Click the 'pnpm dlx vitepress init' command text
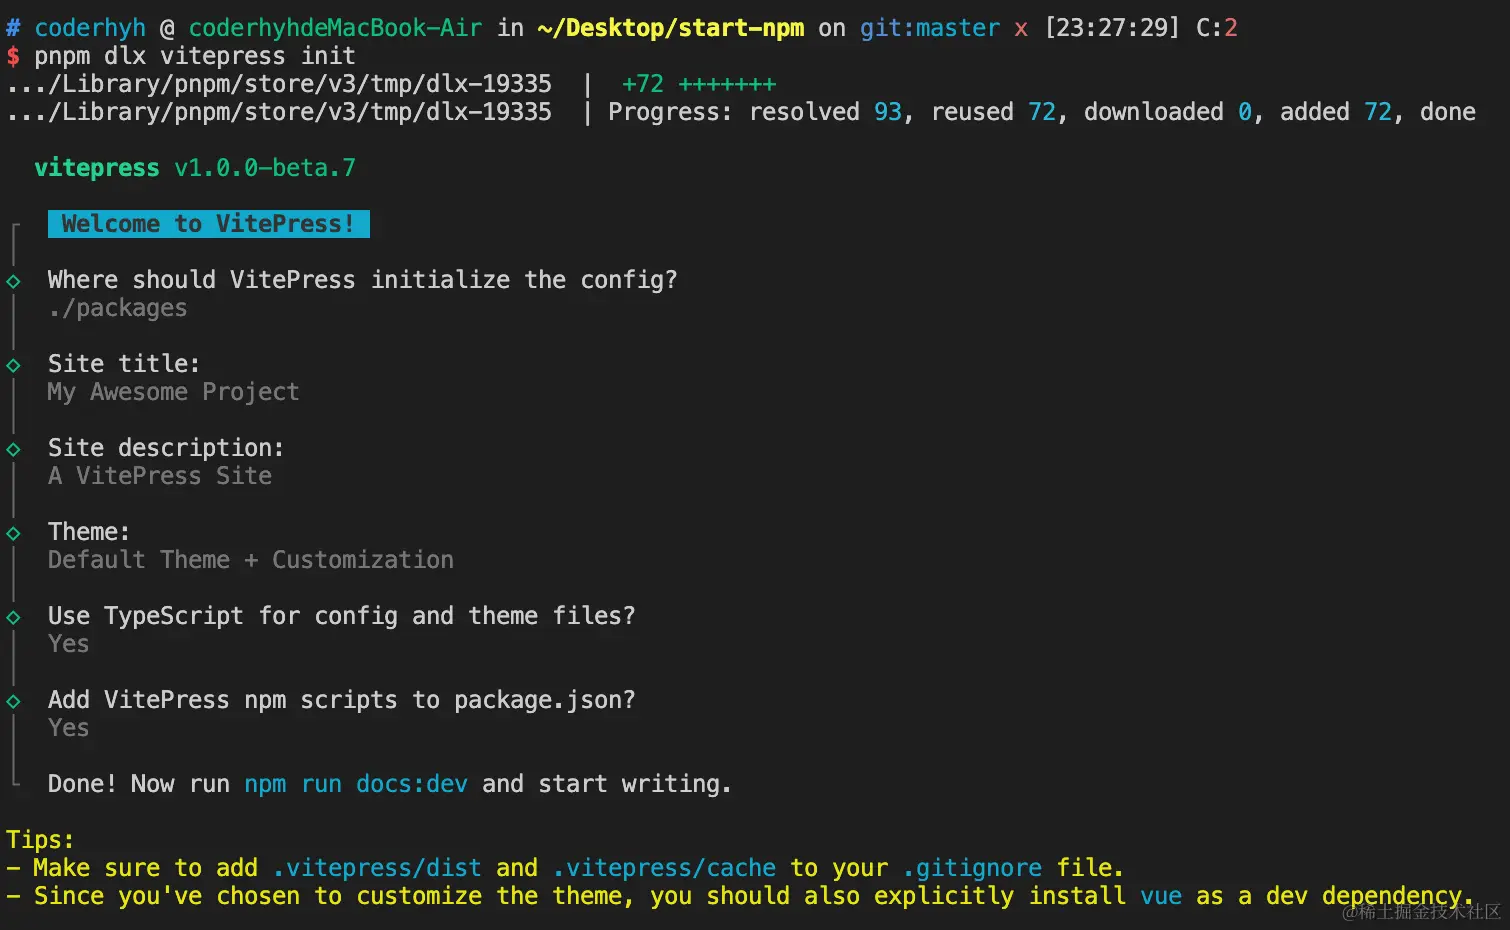This screenshot has height=930, width=1510. coord(195,56)
